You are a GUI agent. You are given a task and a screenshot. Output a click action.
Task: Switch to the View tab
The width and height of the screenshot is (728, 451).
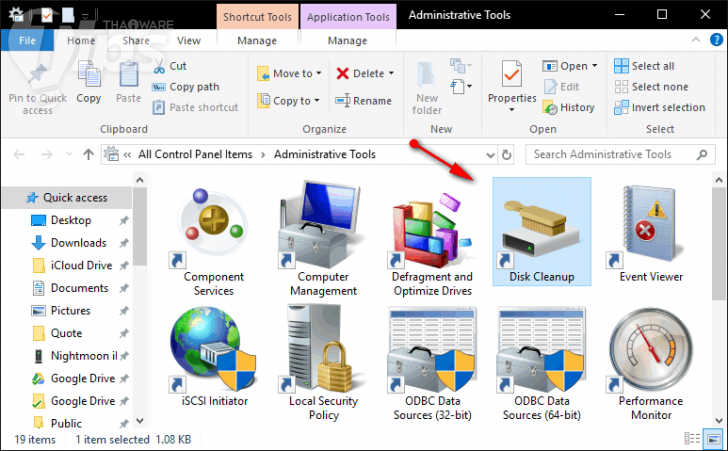pos(188,40)
